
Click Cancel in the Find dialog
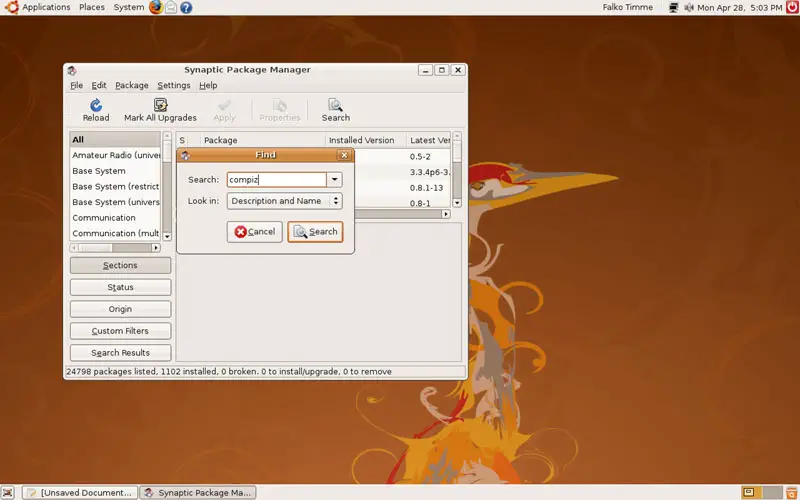(x=255, y=232)
